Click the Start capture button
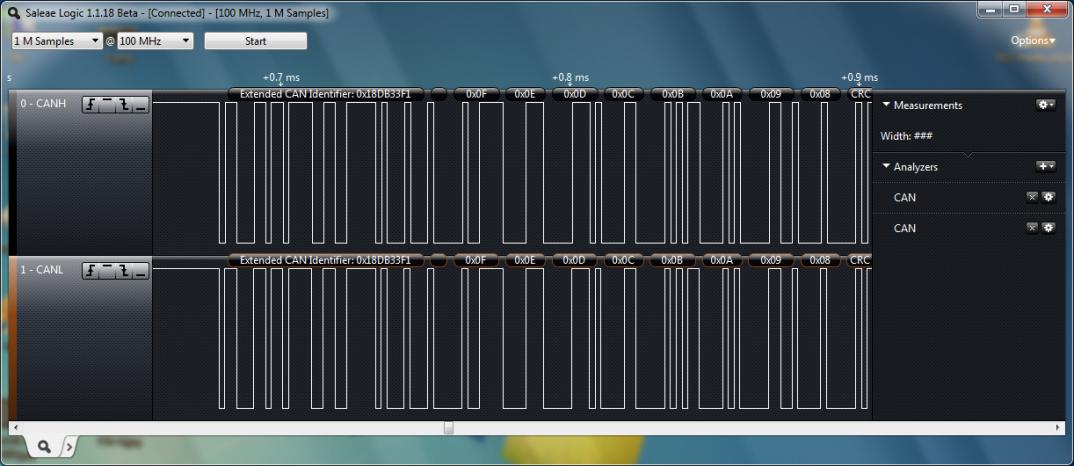The height and width of the screenshot is (466, 1074). (x=255, y=41)
